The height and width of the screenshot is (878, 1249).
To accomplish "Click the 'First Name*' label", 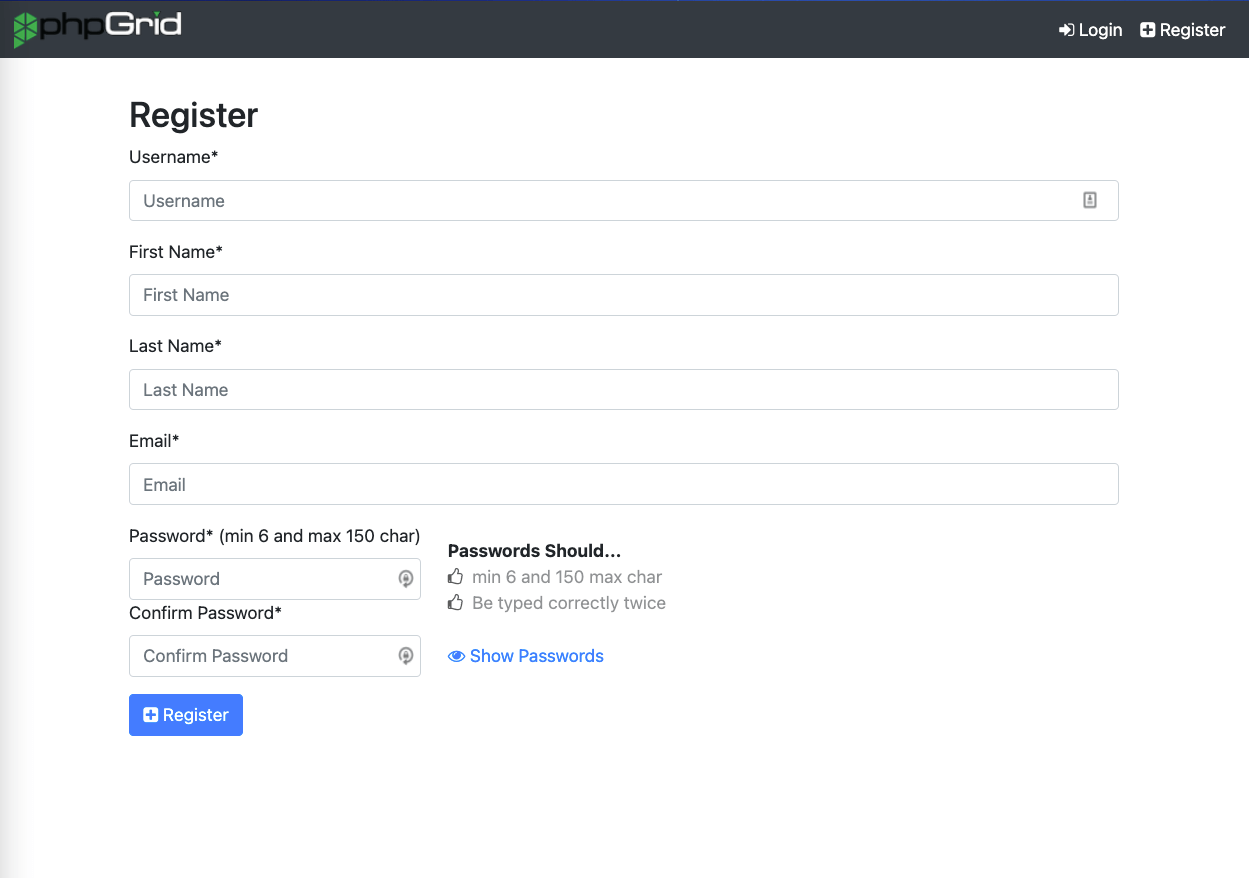I will tap(176, 252).
